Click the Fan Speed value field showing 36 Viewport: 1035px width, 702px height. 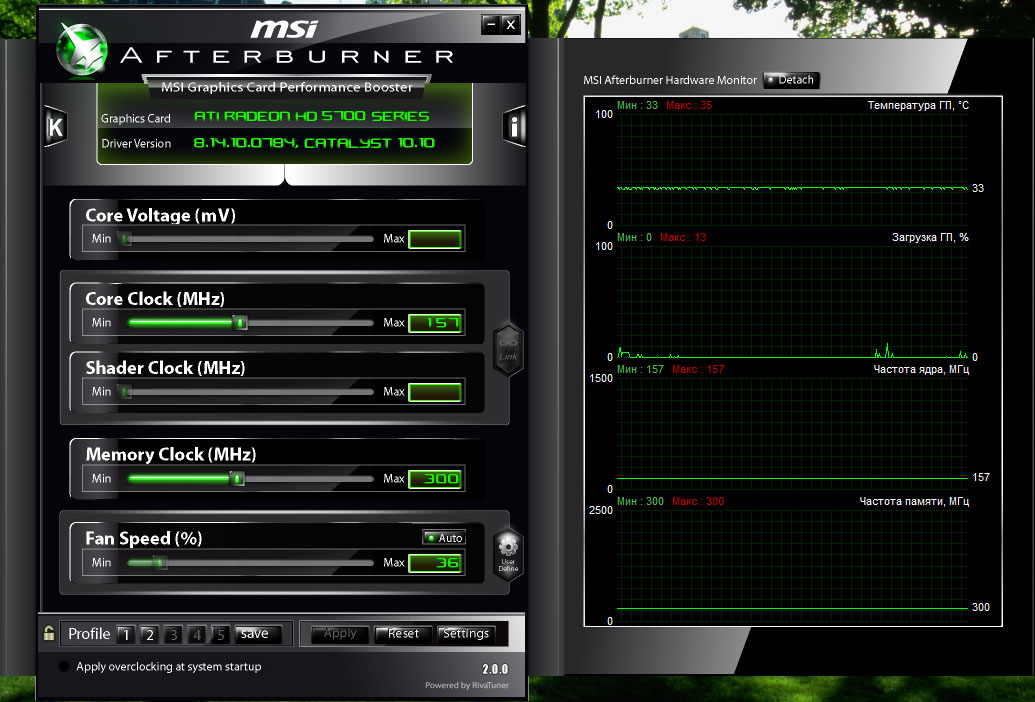[x=435, y=563]
